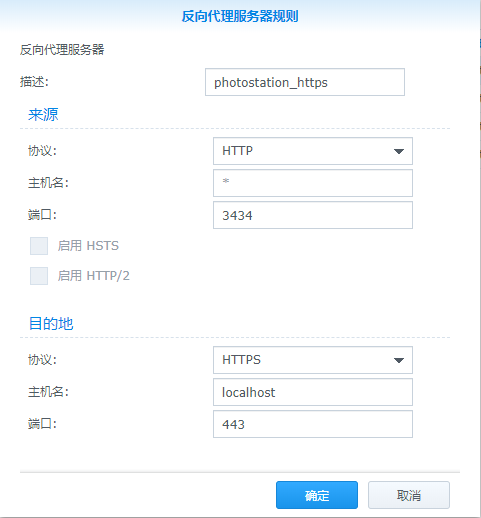The width and height of the screenshot is (481, 518).
Task: Click the 目的地 主机名 field containing localhost
Action: click(x=313, y=392)
